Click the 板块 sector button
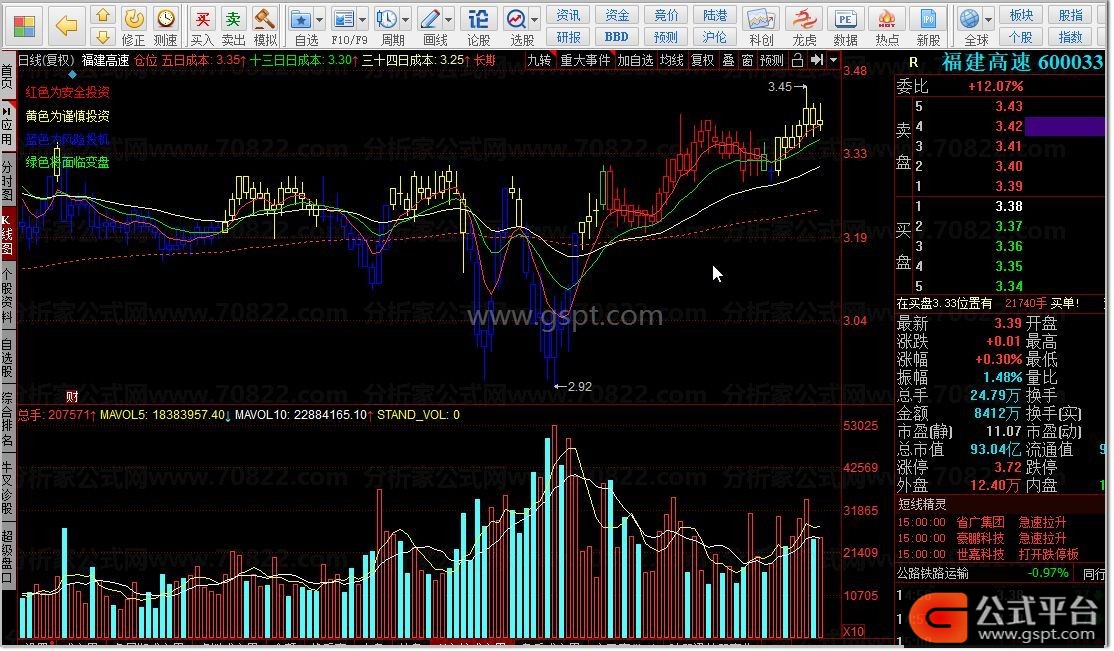 [1021, 15]
